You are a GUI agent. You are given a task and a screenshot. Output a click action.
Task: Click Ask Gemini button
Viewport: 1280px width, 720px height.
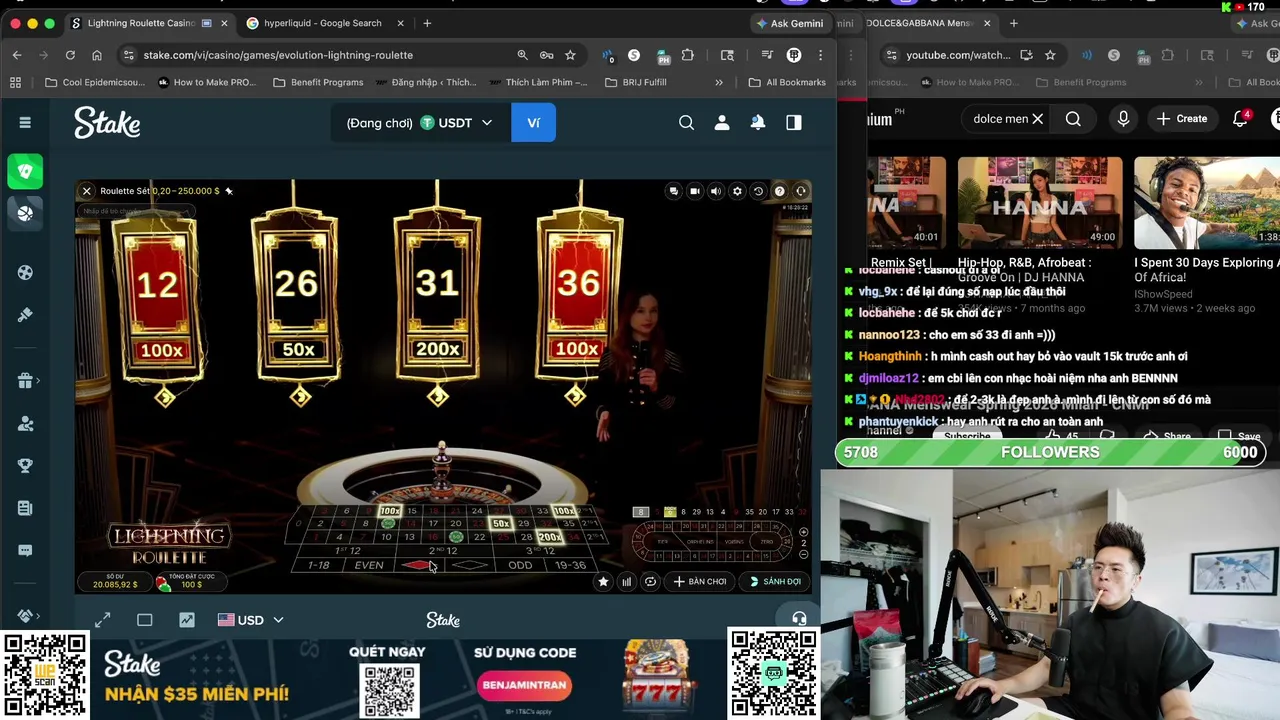tap(790, 23)
